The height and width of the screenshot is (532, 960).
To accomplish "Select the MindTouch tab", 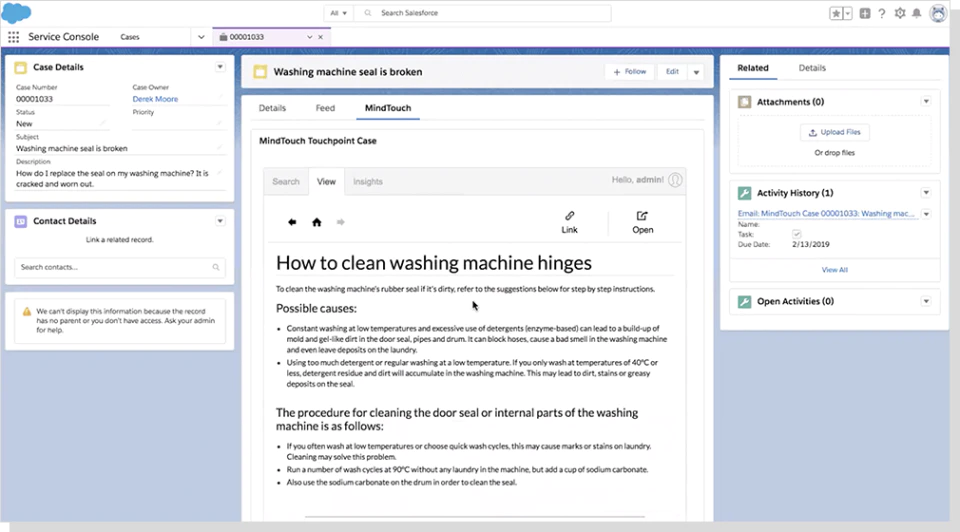I will [388, 108].
